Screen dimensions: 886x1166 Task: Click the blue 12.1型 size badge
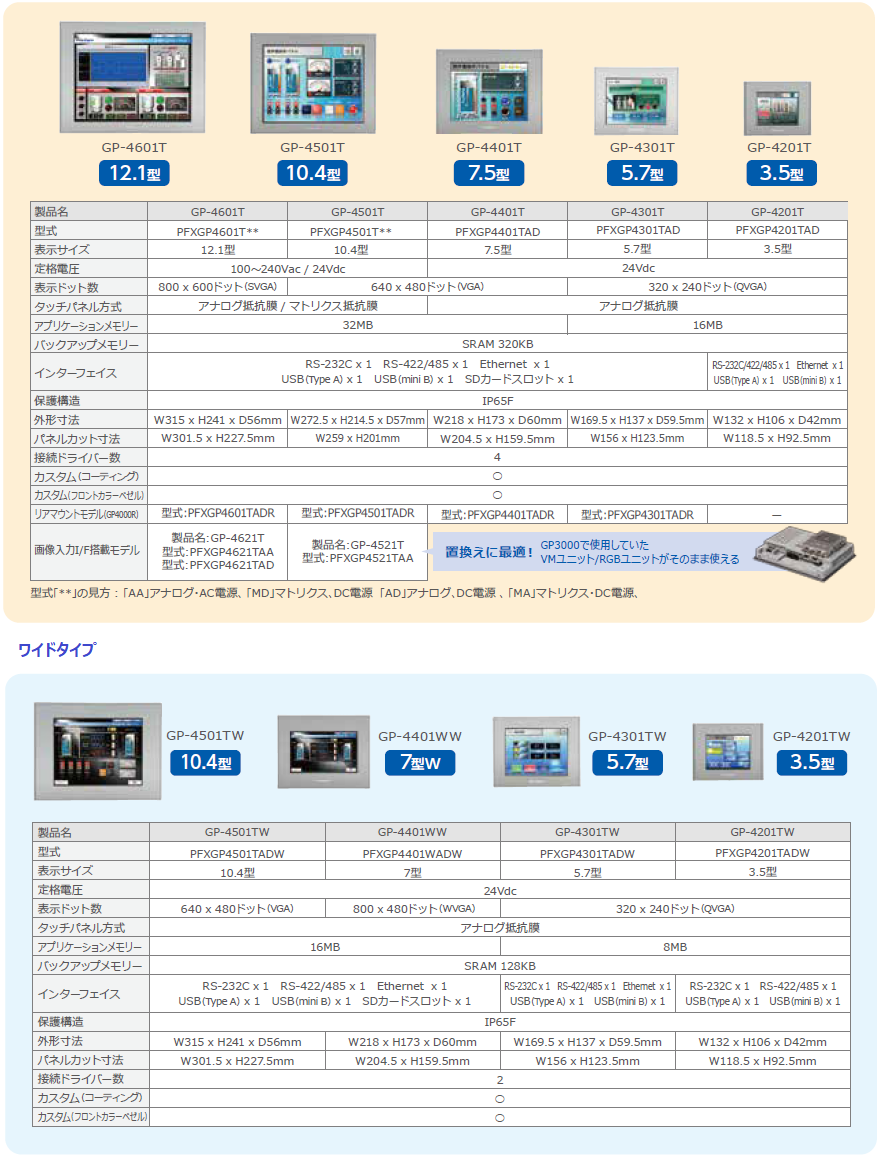(x=134, y=173)
